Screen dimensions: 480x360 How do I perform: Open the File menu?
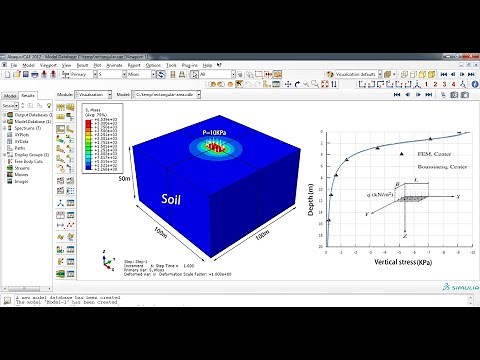tap(14, 65)
